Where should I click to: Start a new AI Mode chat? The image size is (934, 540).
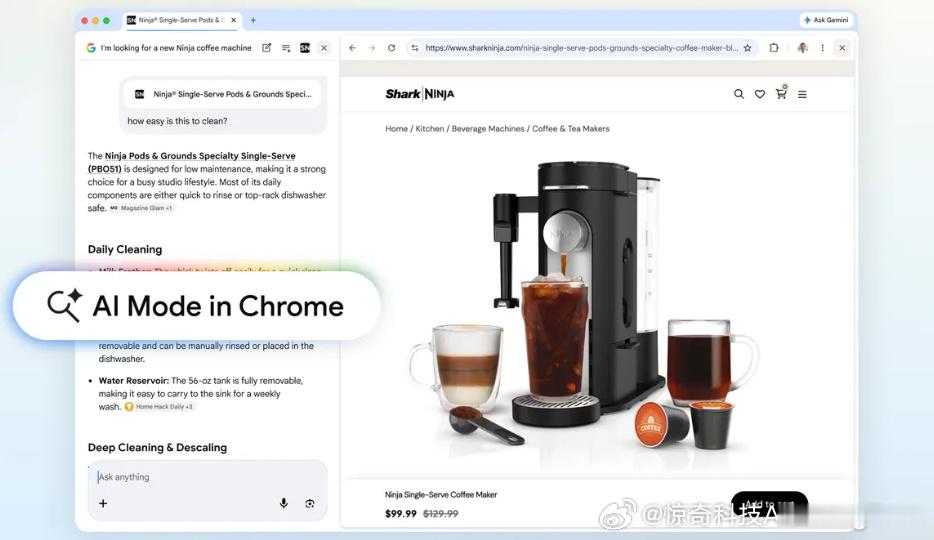[266, 48]
